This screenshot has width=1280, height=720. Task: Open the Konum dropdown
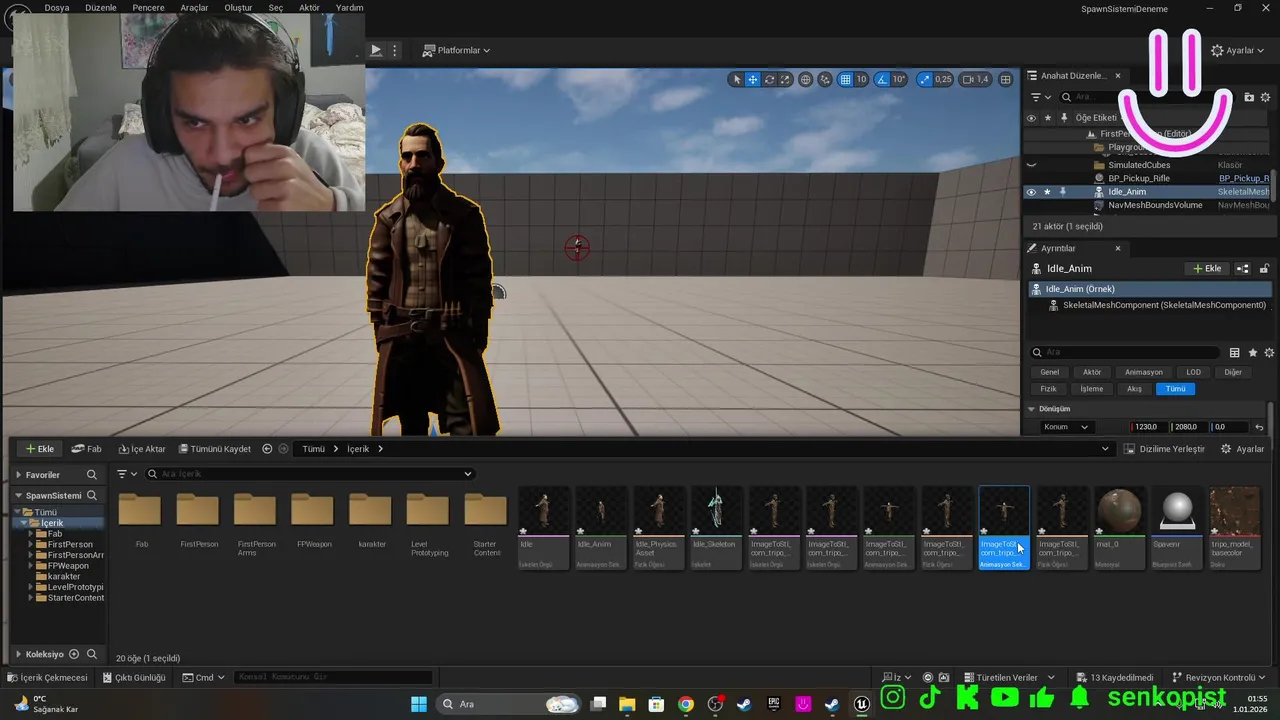coord(1065,427)
